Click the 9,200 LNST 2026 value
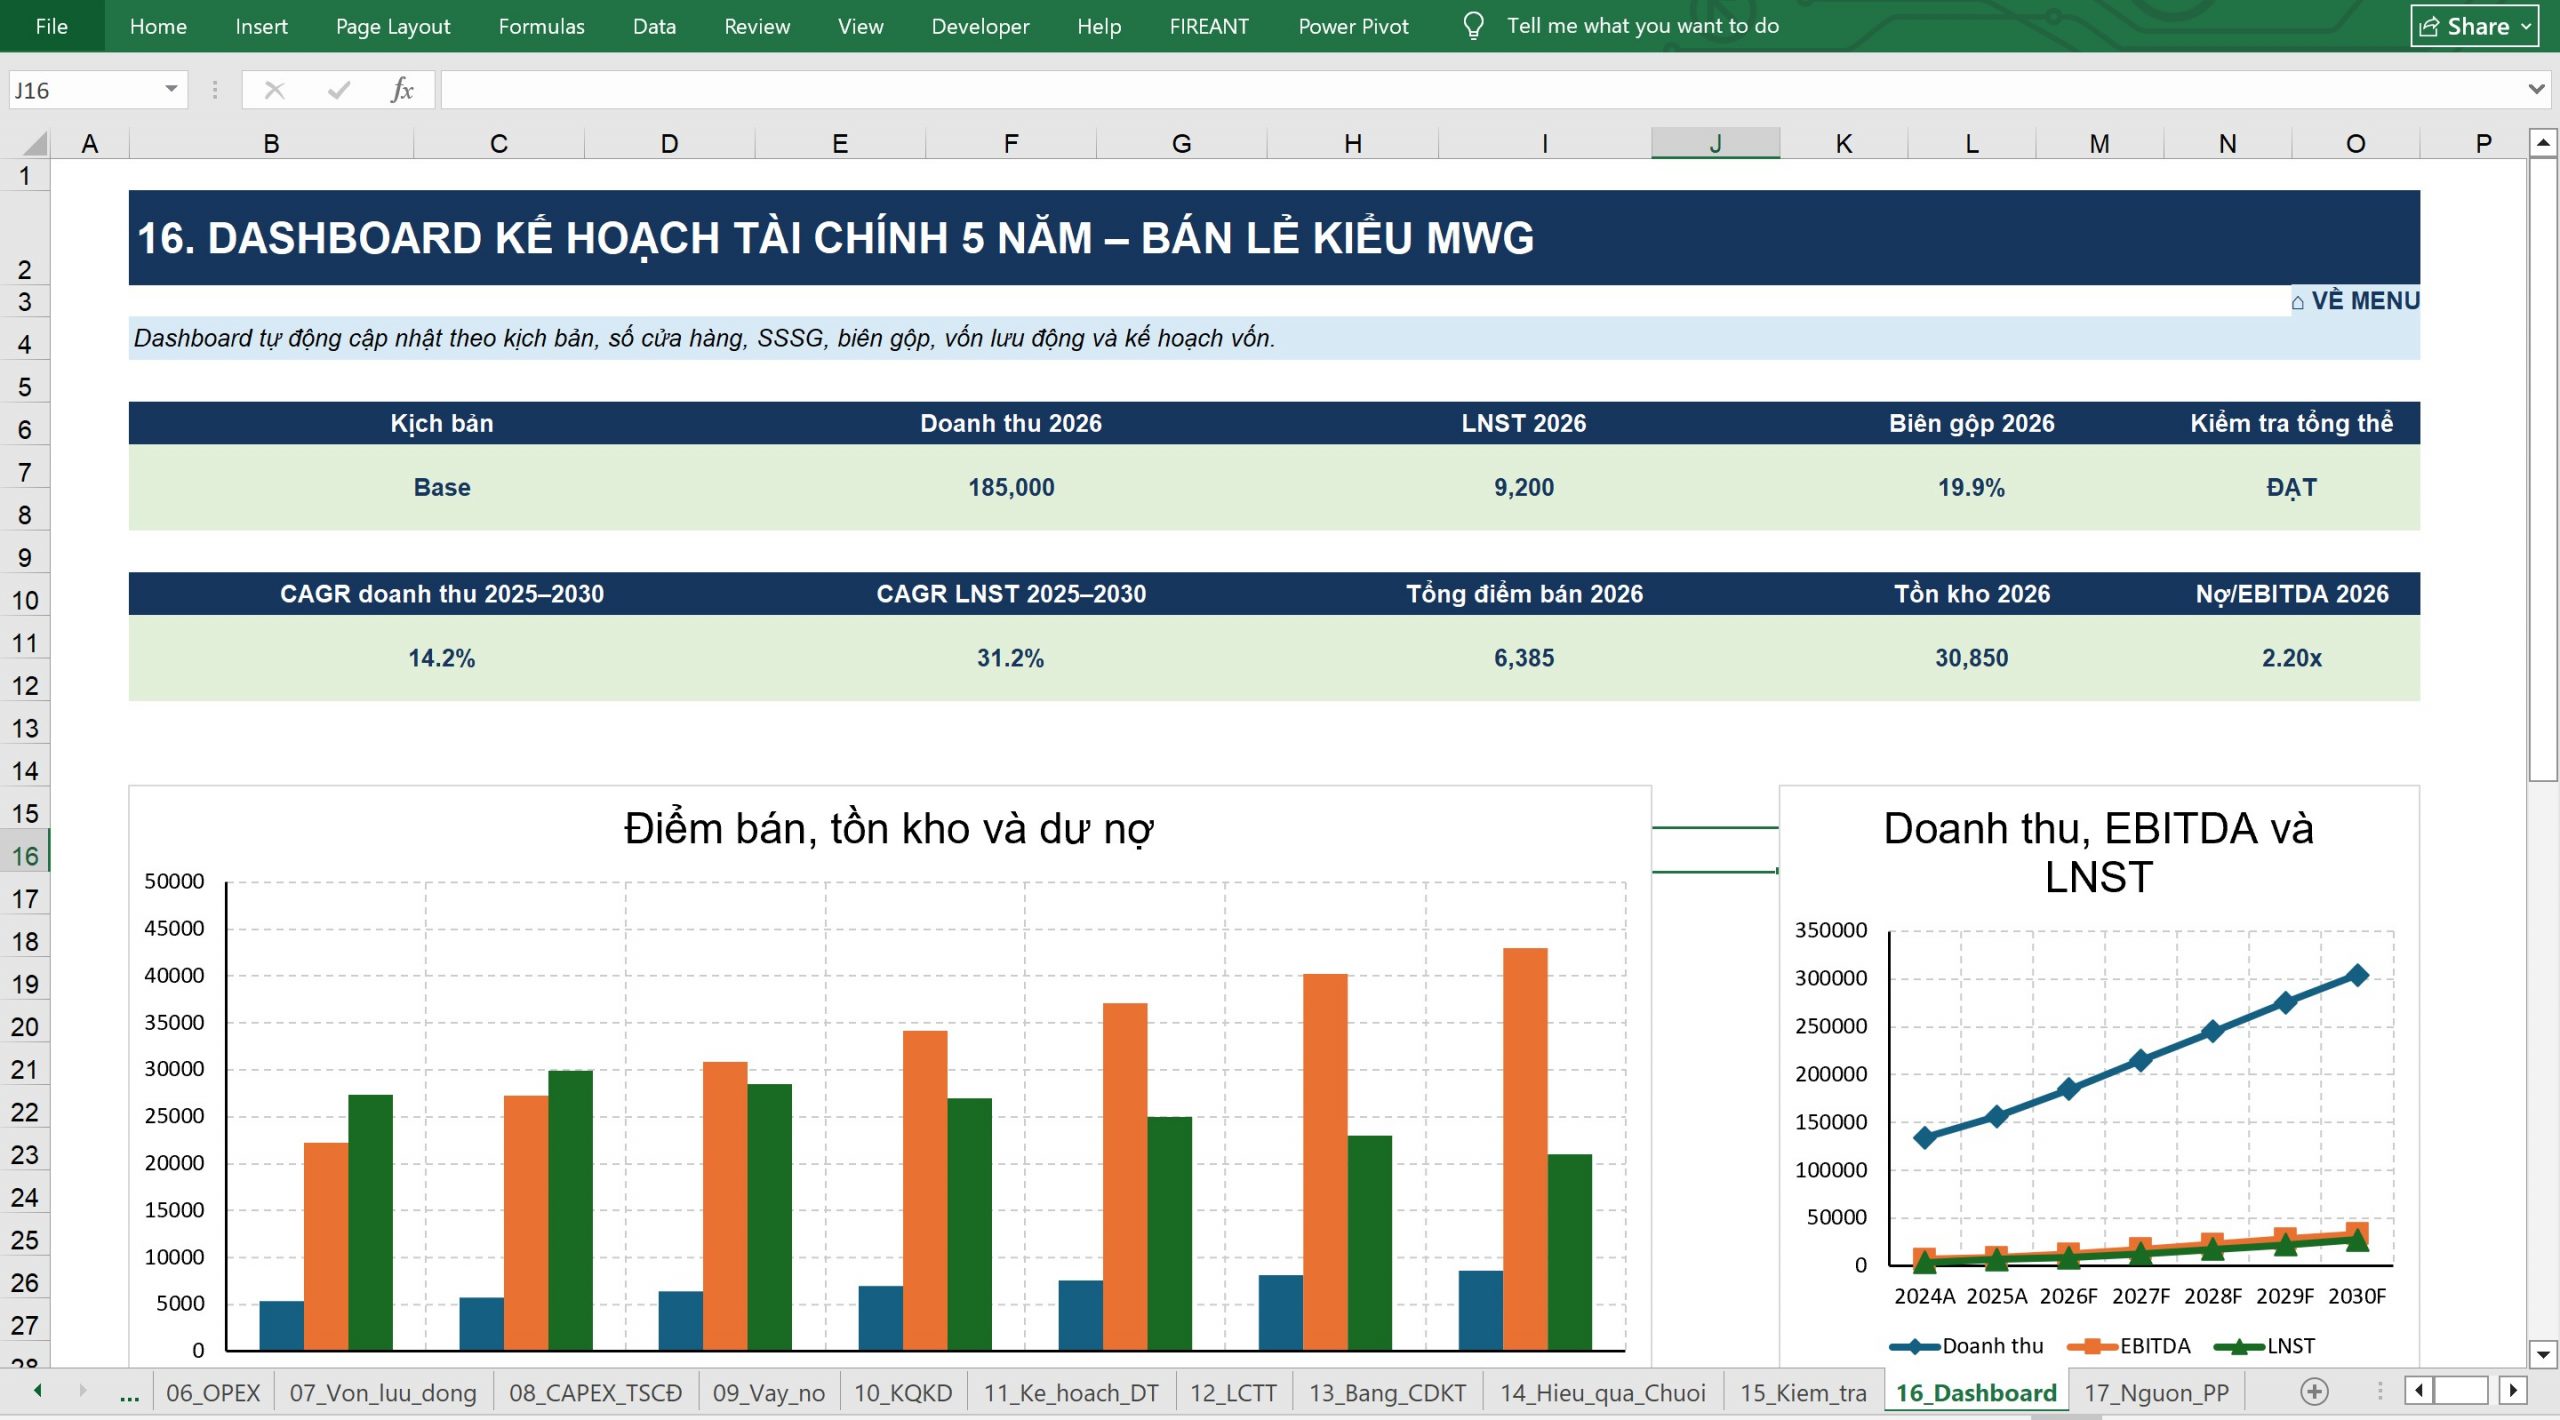This screenshot has width=2560, height=1420. click(x=1524, y=487)
